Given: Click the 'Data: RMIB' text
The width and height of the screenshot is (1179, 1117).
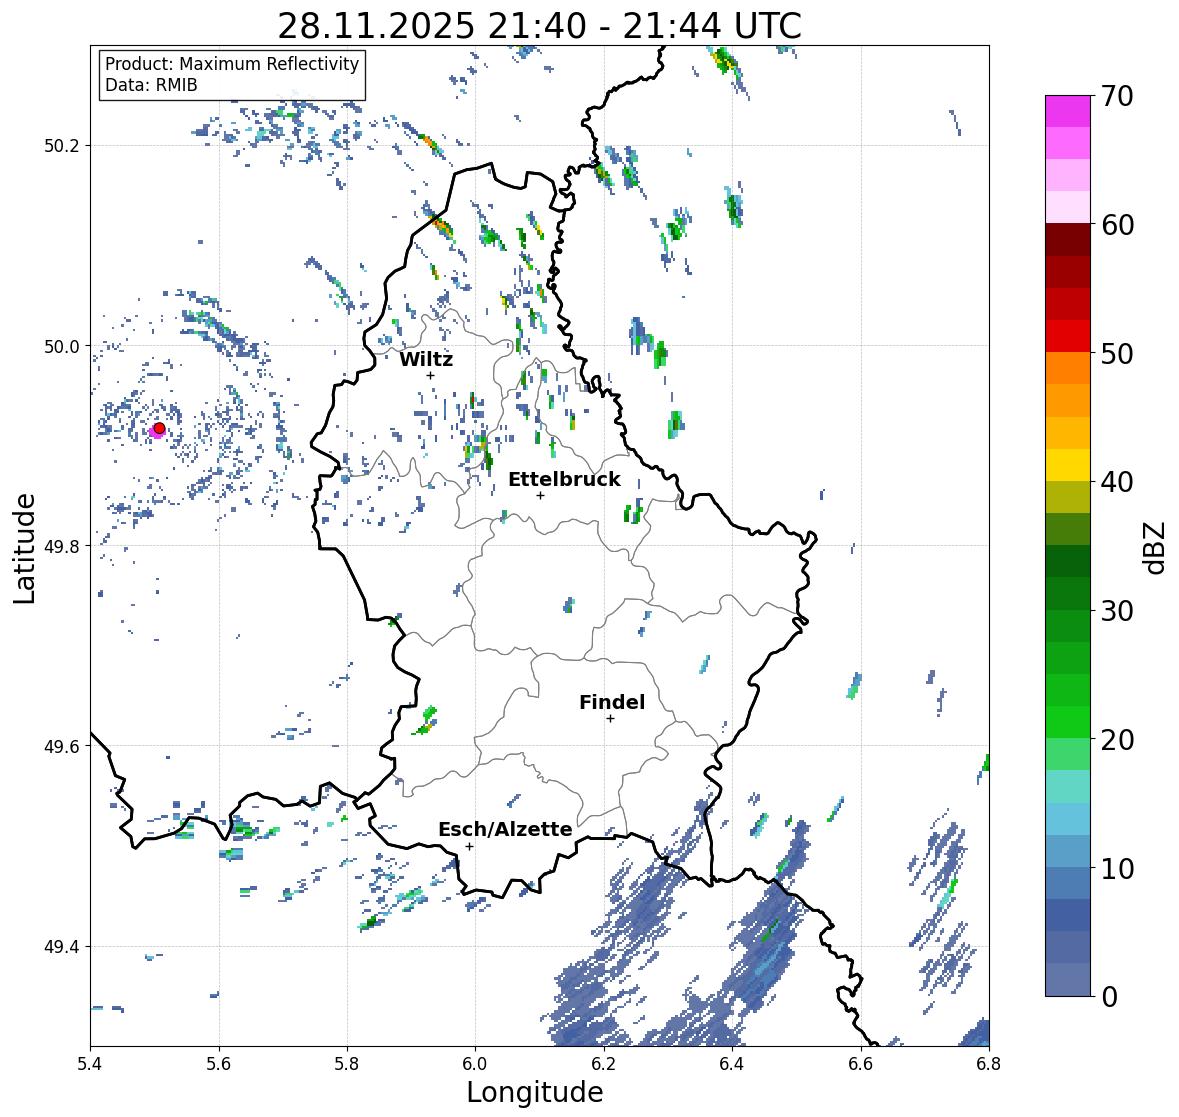Looking at the screenshot, I should [x=151, y=85].
